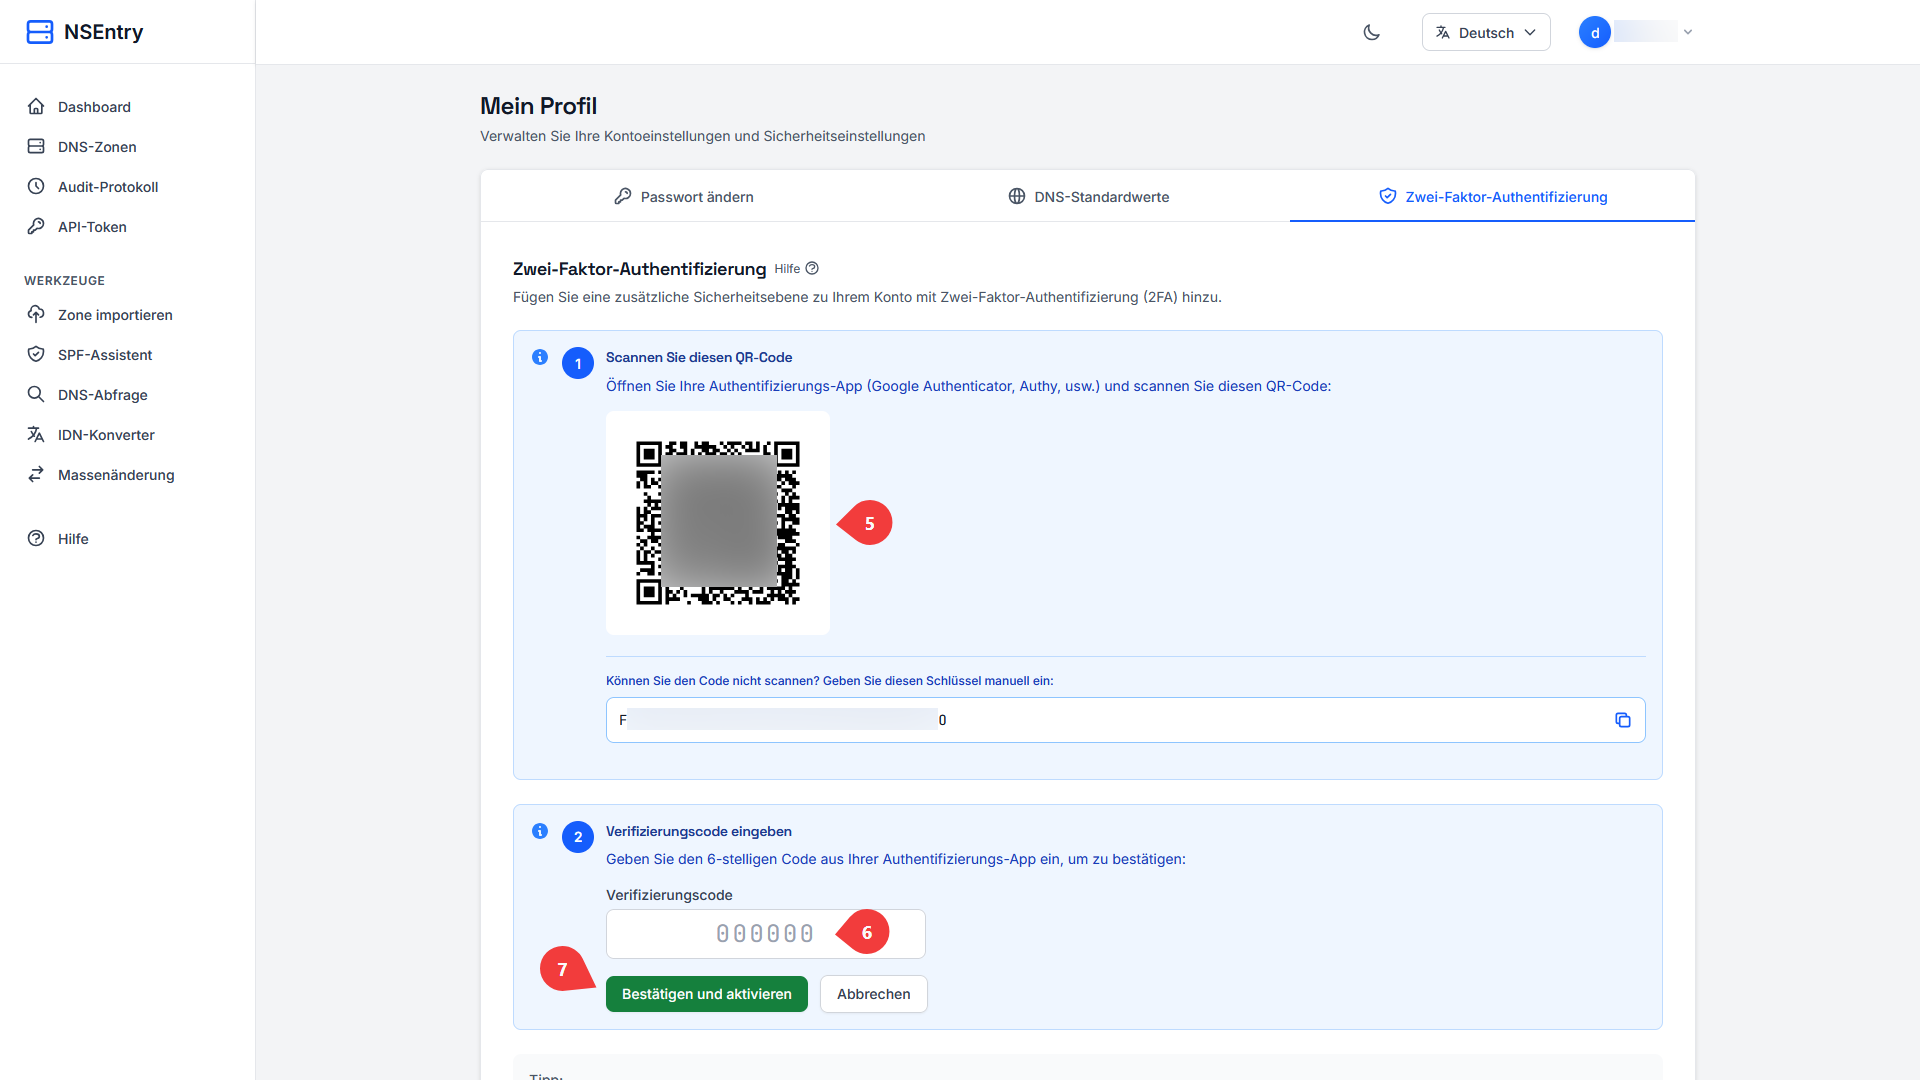
Task: Click the info icon in step 1 box
Action: pos(540,357)
